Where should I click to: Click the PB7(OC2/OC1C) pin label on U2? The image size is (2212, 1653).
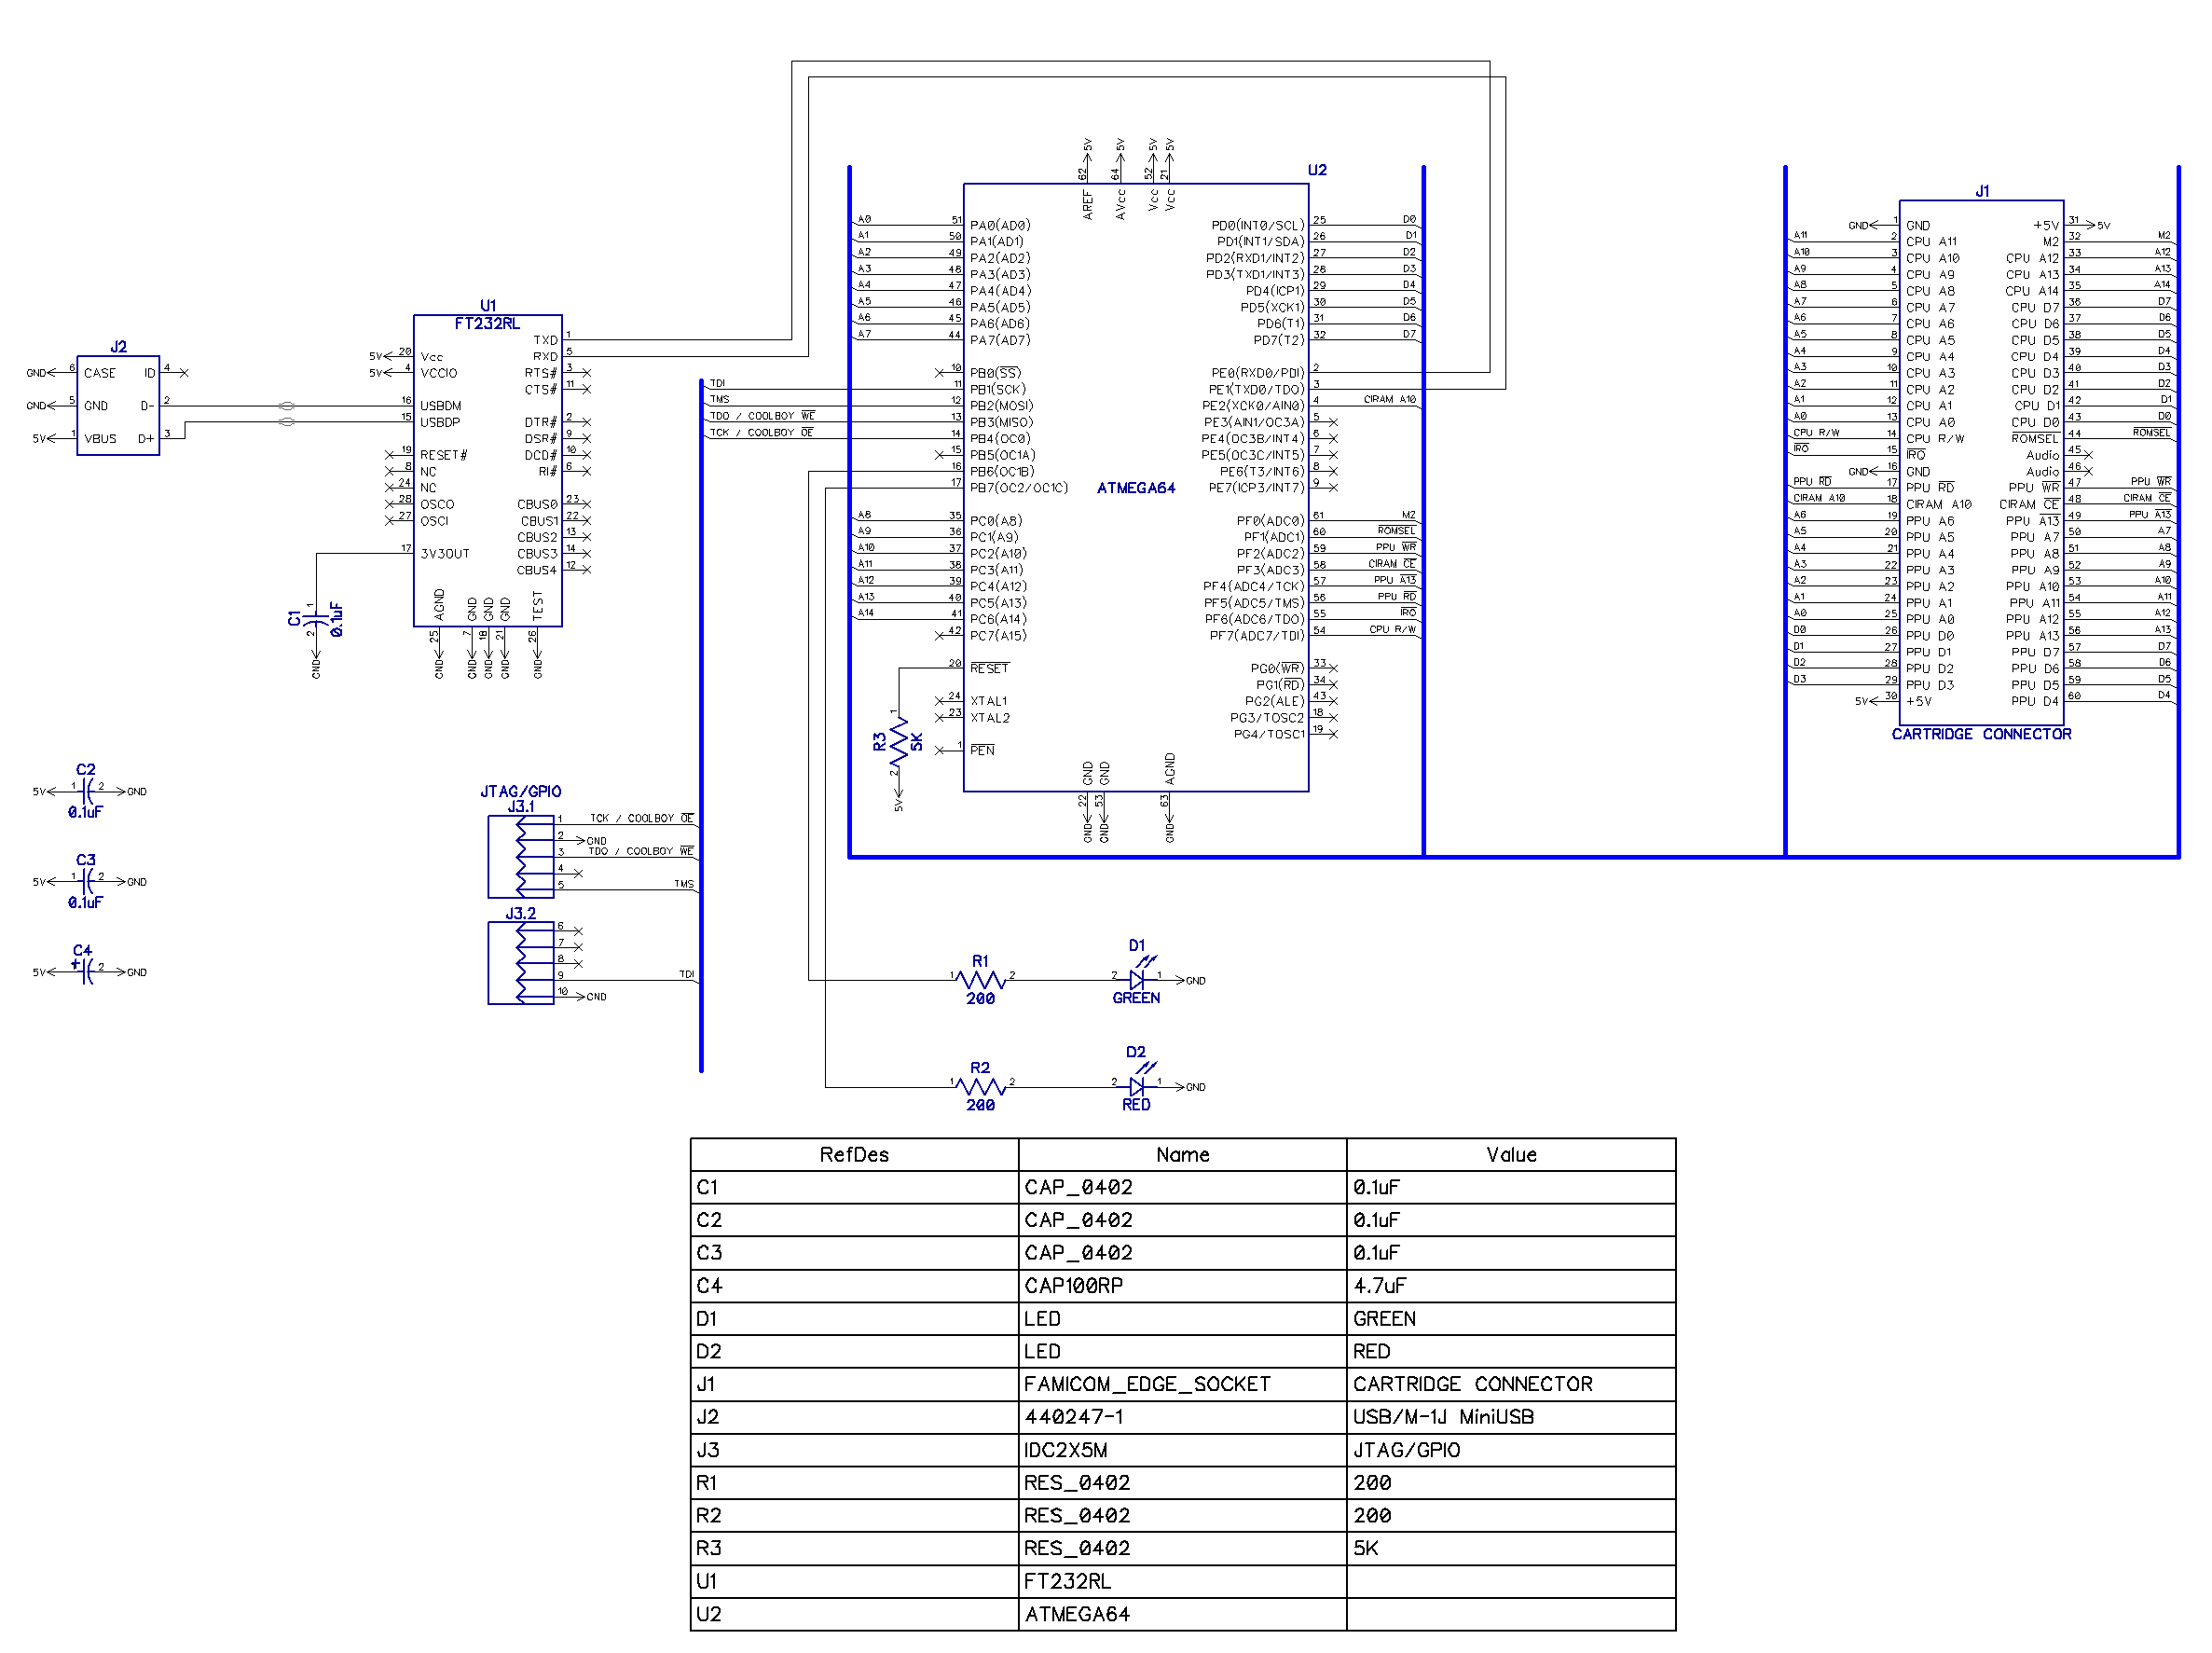click(x=1019, y=488)
